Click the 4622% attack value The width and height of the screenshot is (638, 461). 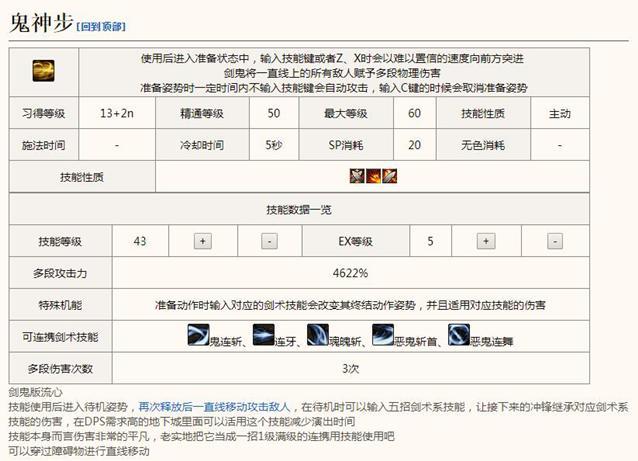point(350,273)
